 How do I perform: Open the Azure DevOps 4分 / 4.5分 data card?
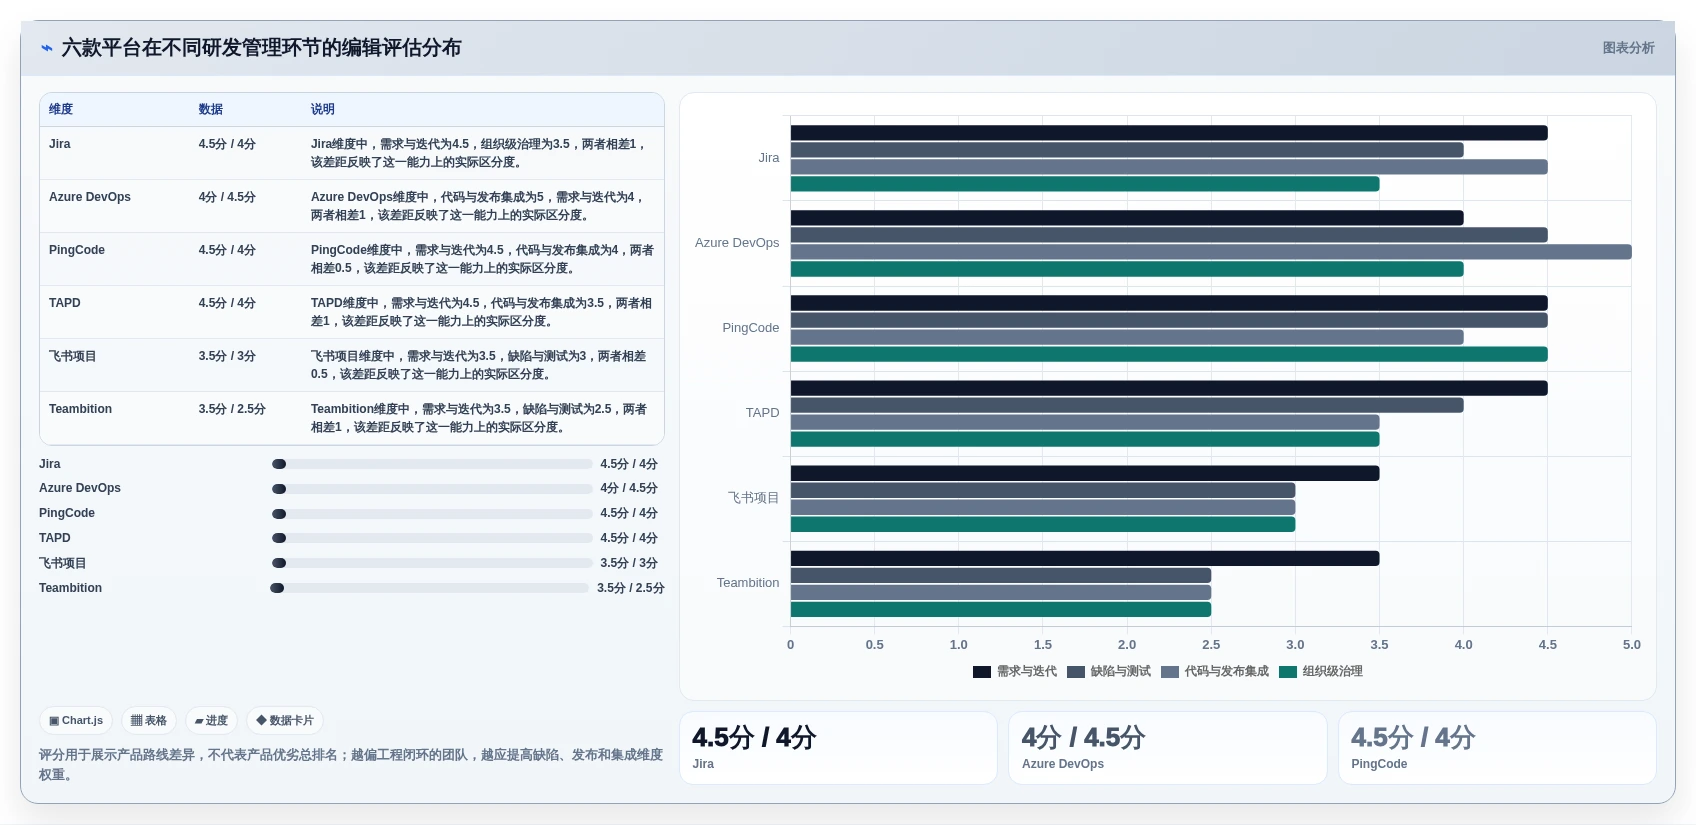[x=1168, y=748]
